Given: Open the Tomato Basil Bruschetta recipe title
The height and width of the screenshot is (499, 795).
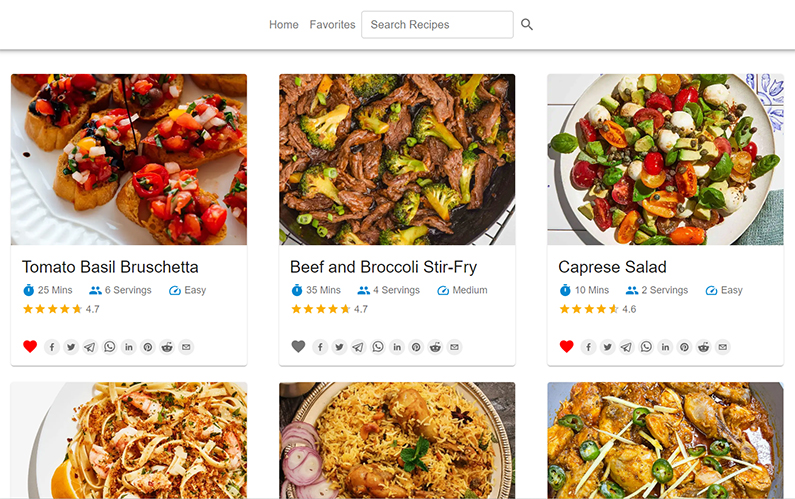Looking at the screenshot, I should point(110,267).
